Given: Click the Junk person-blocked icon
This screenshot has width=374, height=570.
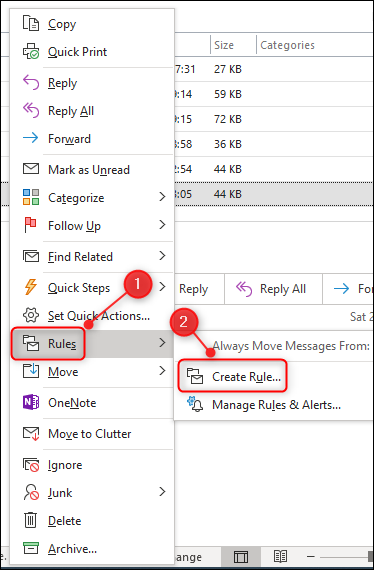Looking at the screenshot, I should tap(31, 492).
